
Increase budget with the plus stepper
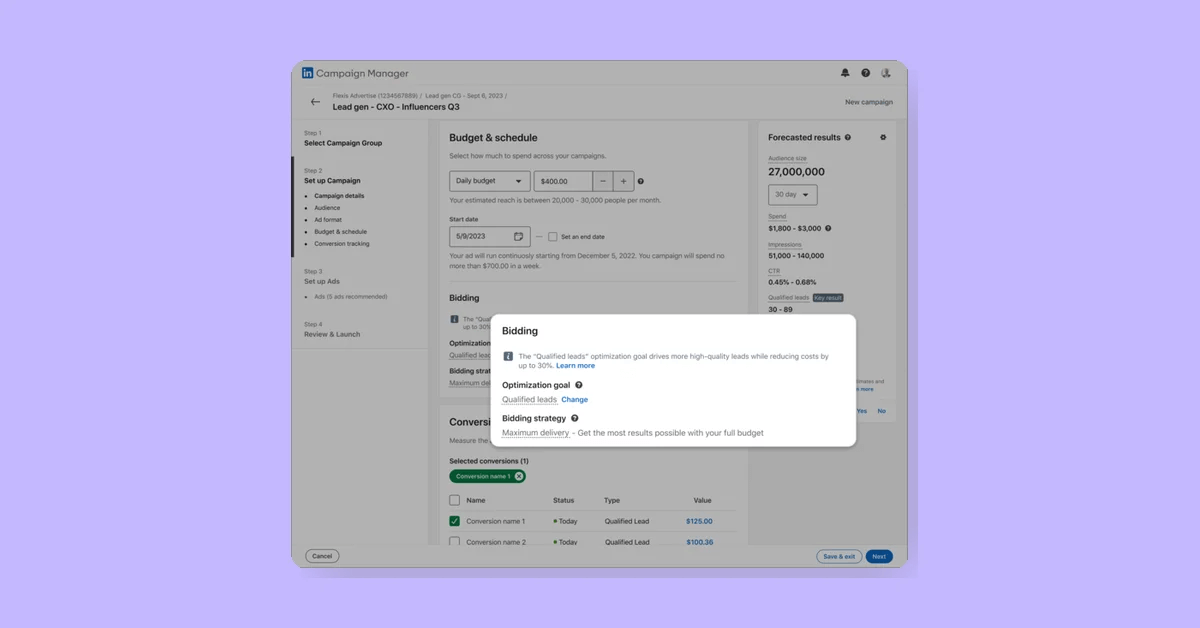623,181
